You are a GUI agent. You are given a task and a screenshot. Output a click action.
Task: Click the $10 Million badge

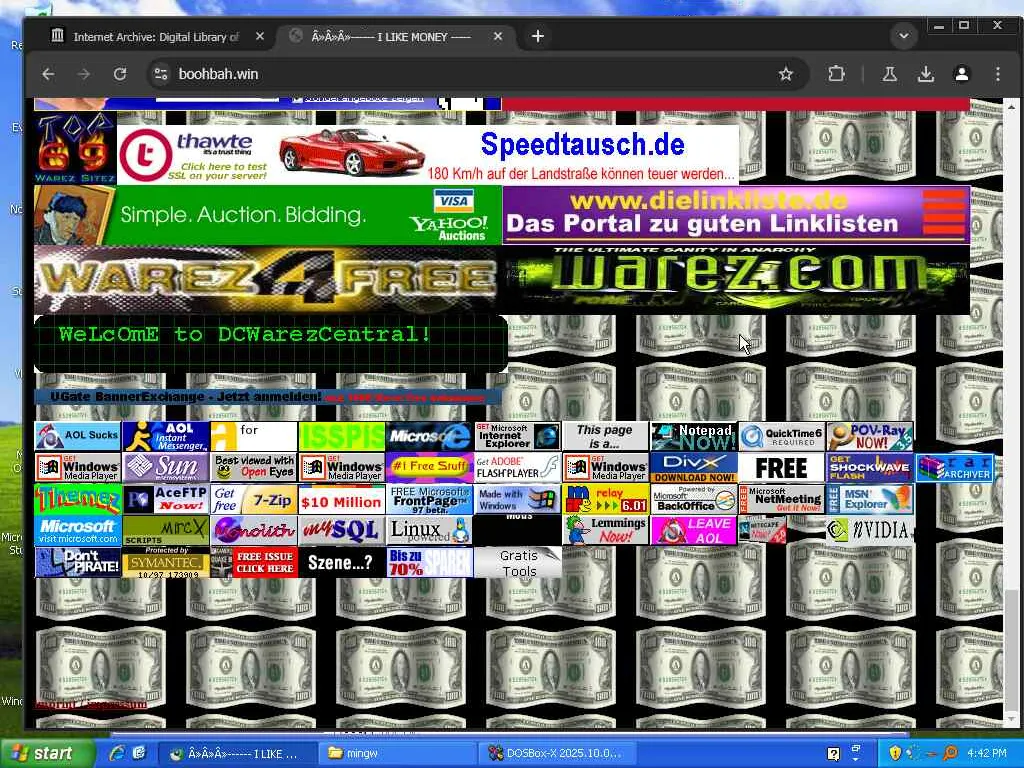(x=342, y=499)
